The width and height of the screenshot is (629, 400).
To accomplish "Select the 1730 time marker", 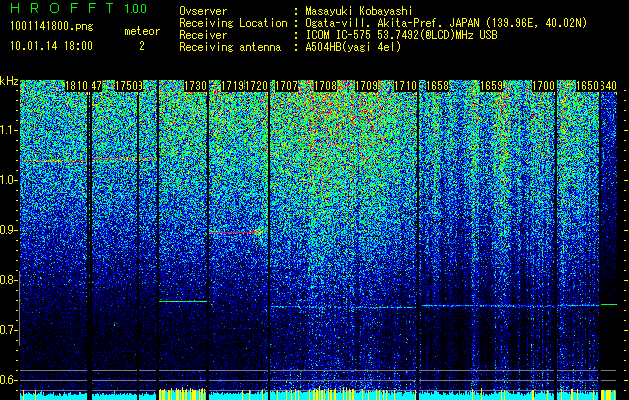I will point(195,86).
